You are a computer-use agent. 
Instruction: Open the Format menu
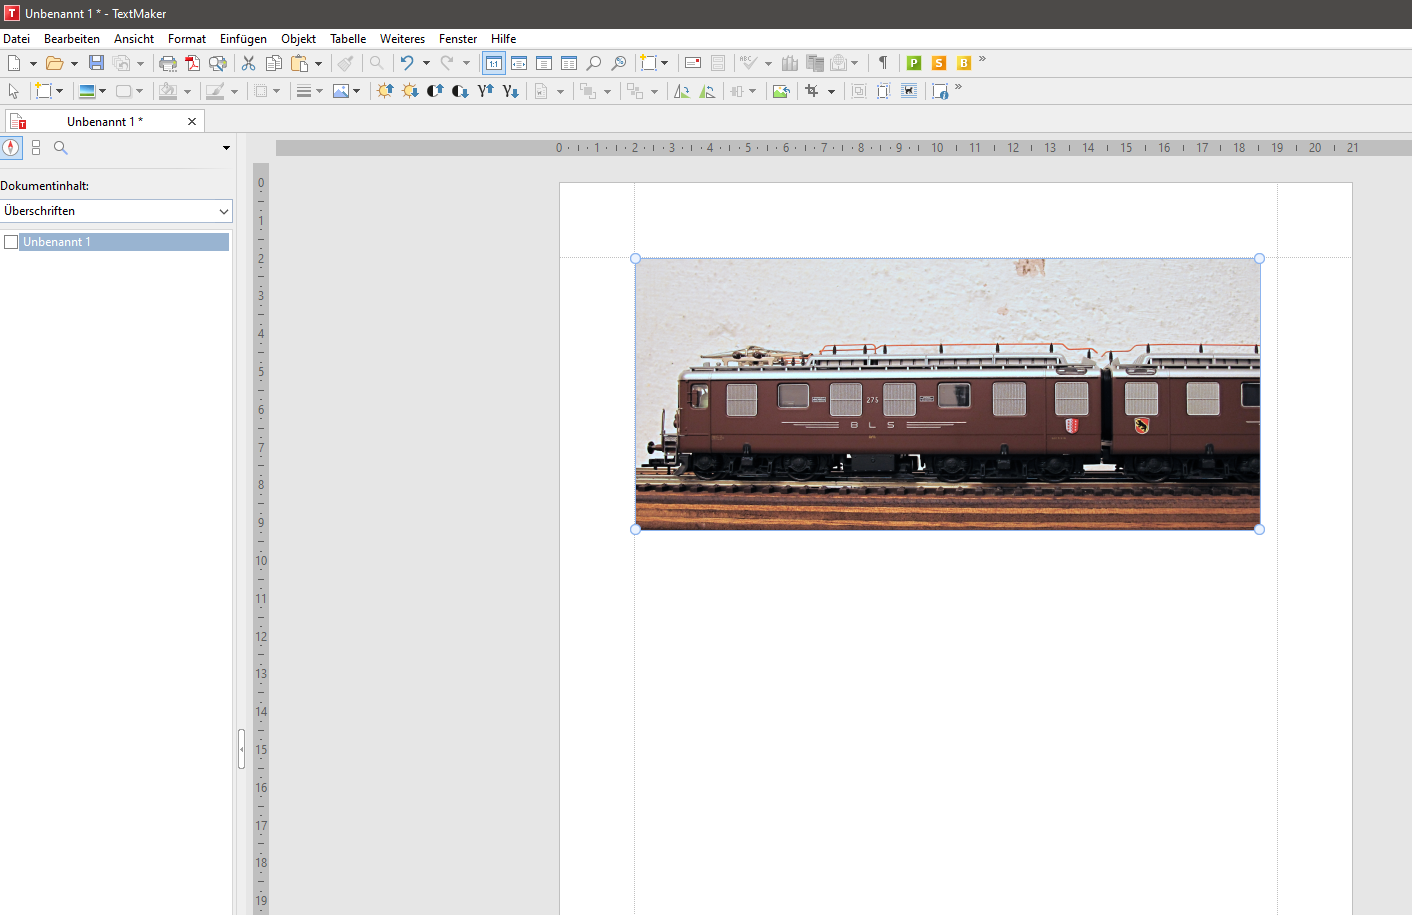[x=187, y=39]
